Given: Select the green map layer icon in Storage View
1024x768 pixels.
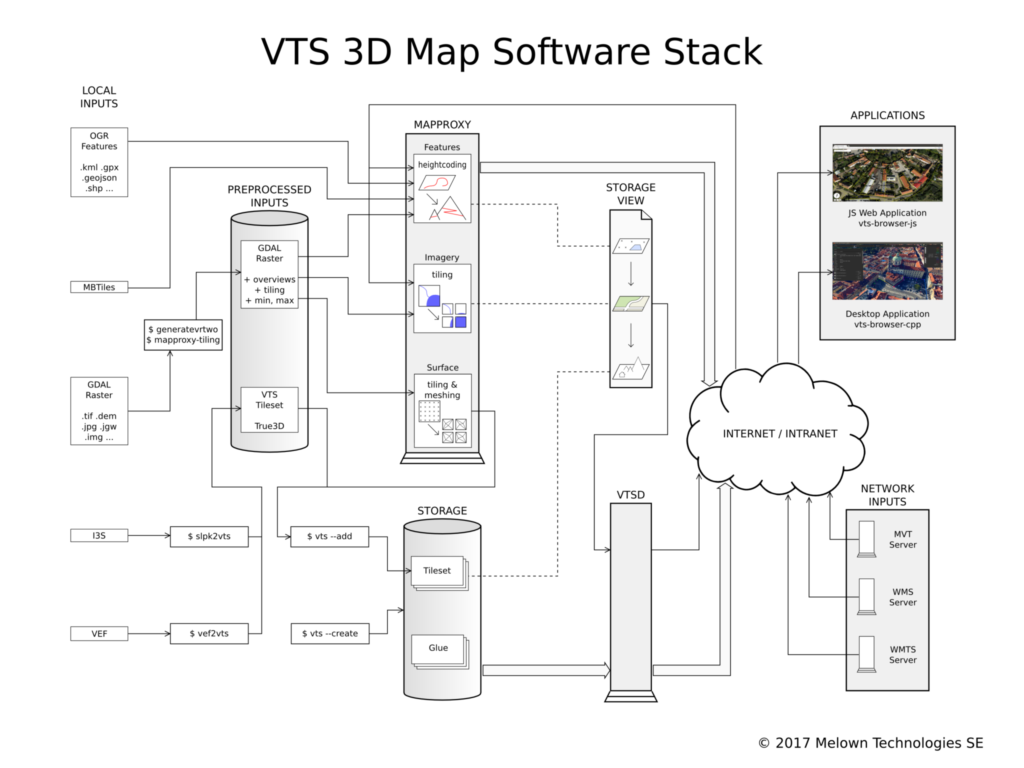Looking at the screenshot, I should point(631,304).
